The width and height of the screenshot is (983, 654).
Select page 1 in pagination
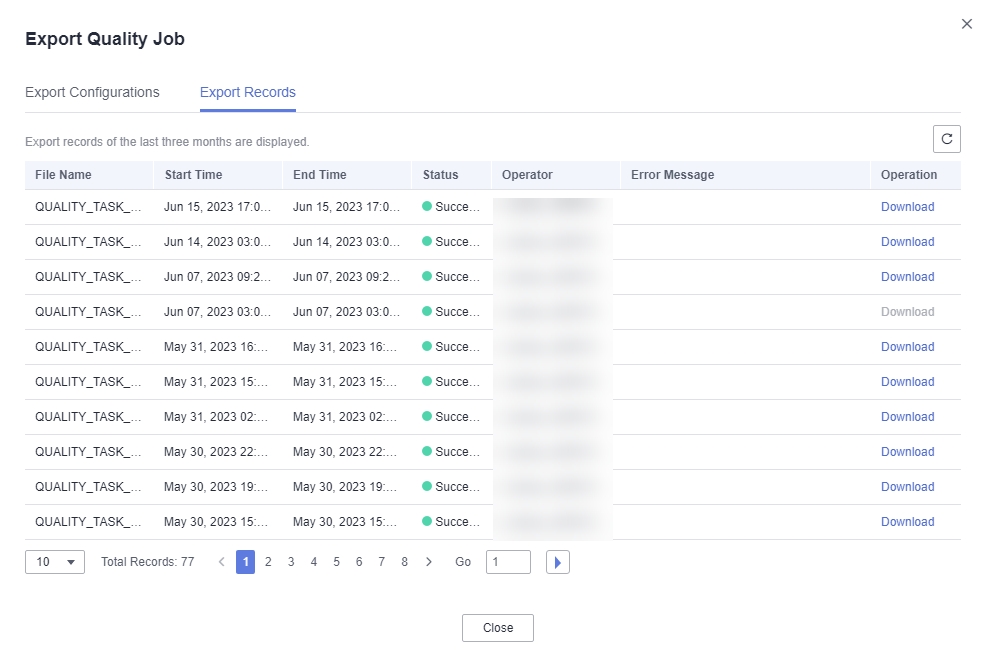point(245,562)
